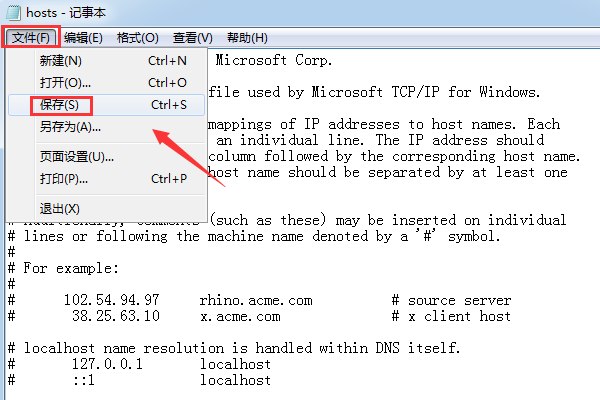The width and height of the screenshot is (600, 400).
Task: Open the 编辑(E) menu
Action: pyautogui.click(x=83, y=38)
